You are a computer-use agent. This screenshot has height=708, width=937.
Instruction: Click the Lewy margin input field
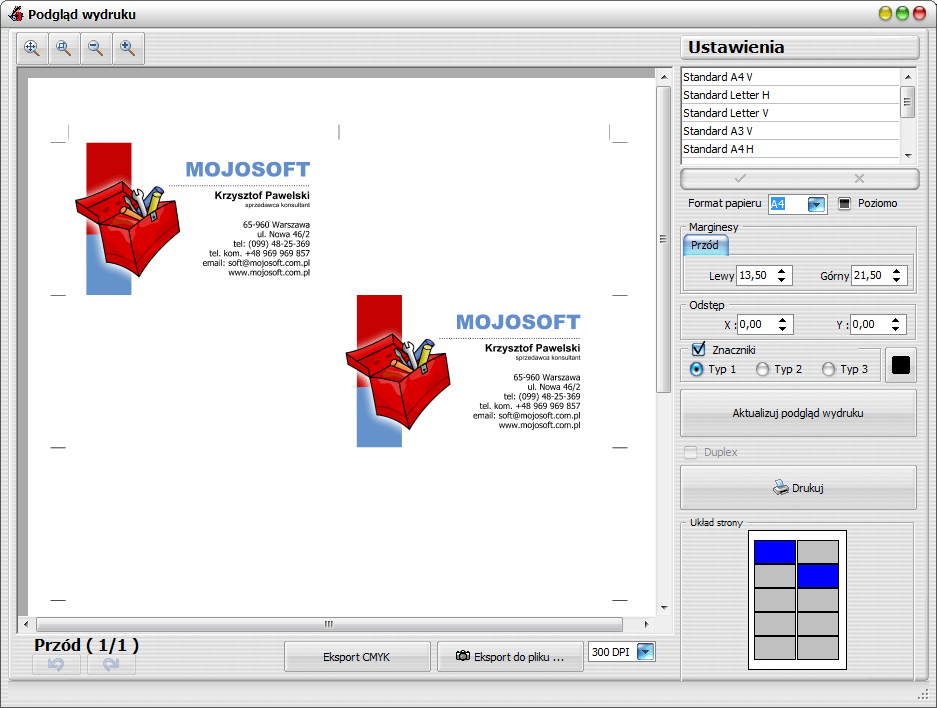pos(756,275)
